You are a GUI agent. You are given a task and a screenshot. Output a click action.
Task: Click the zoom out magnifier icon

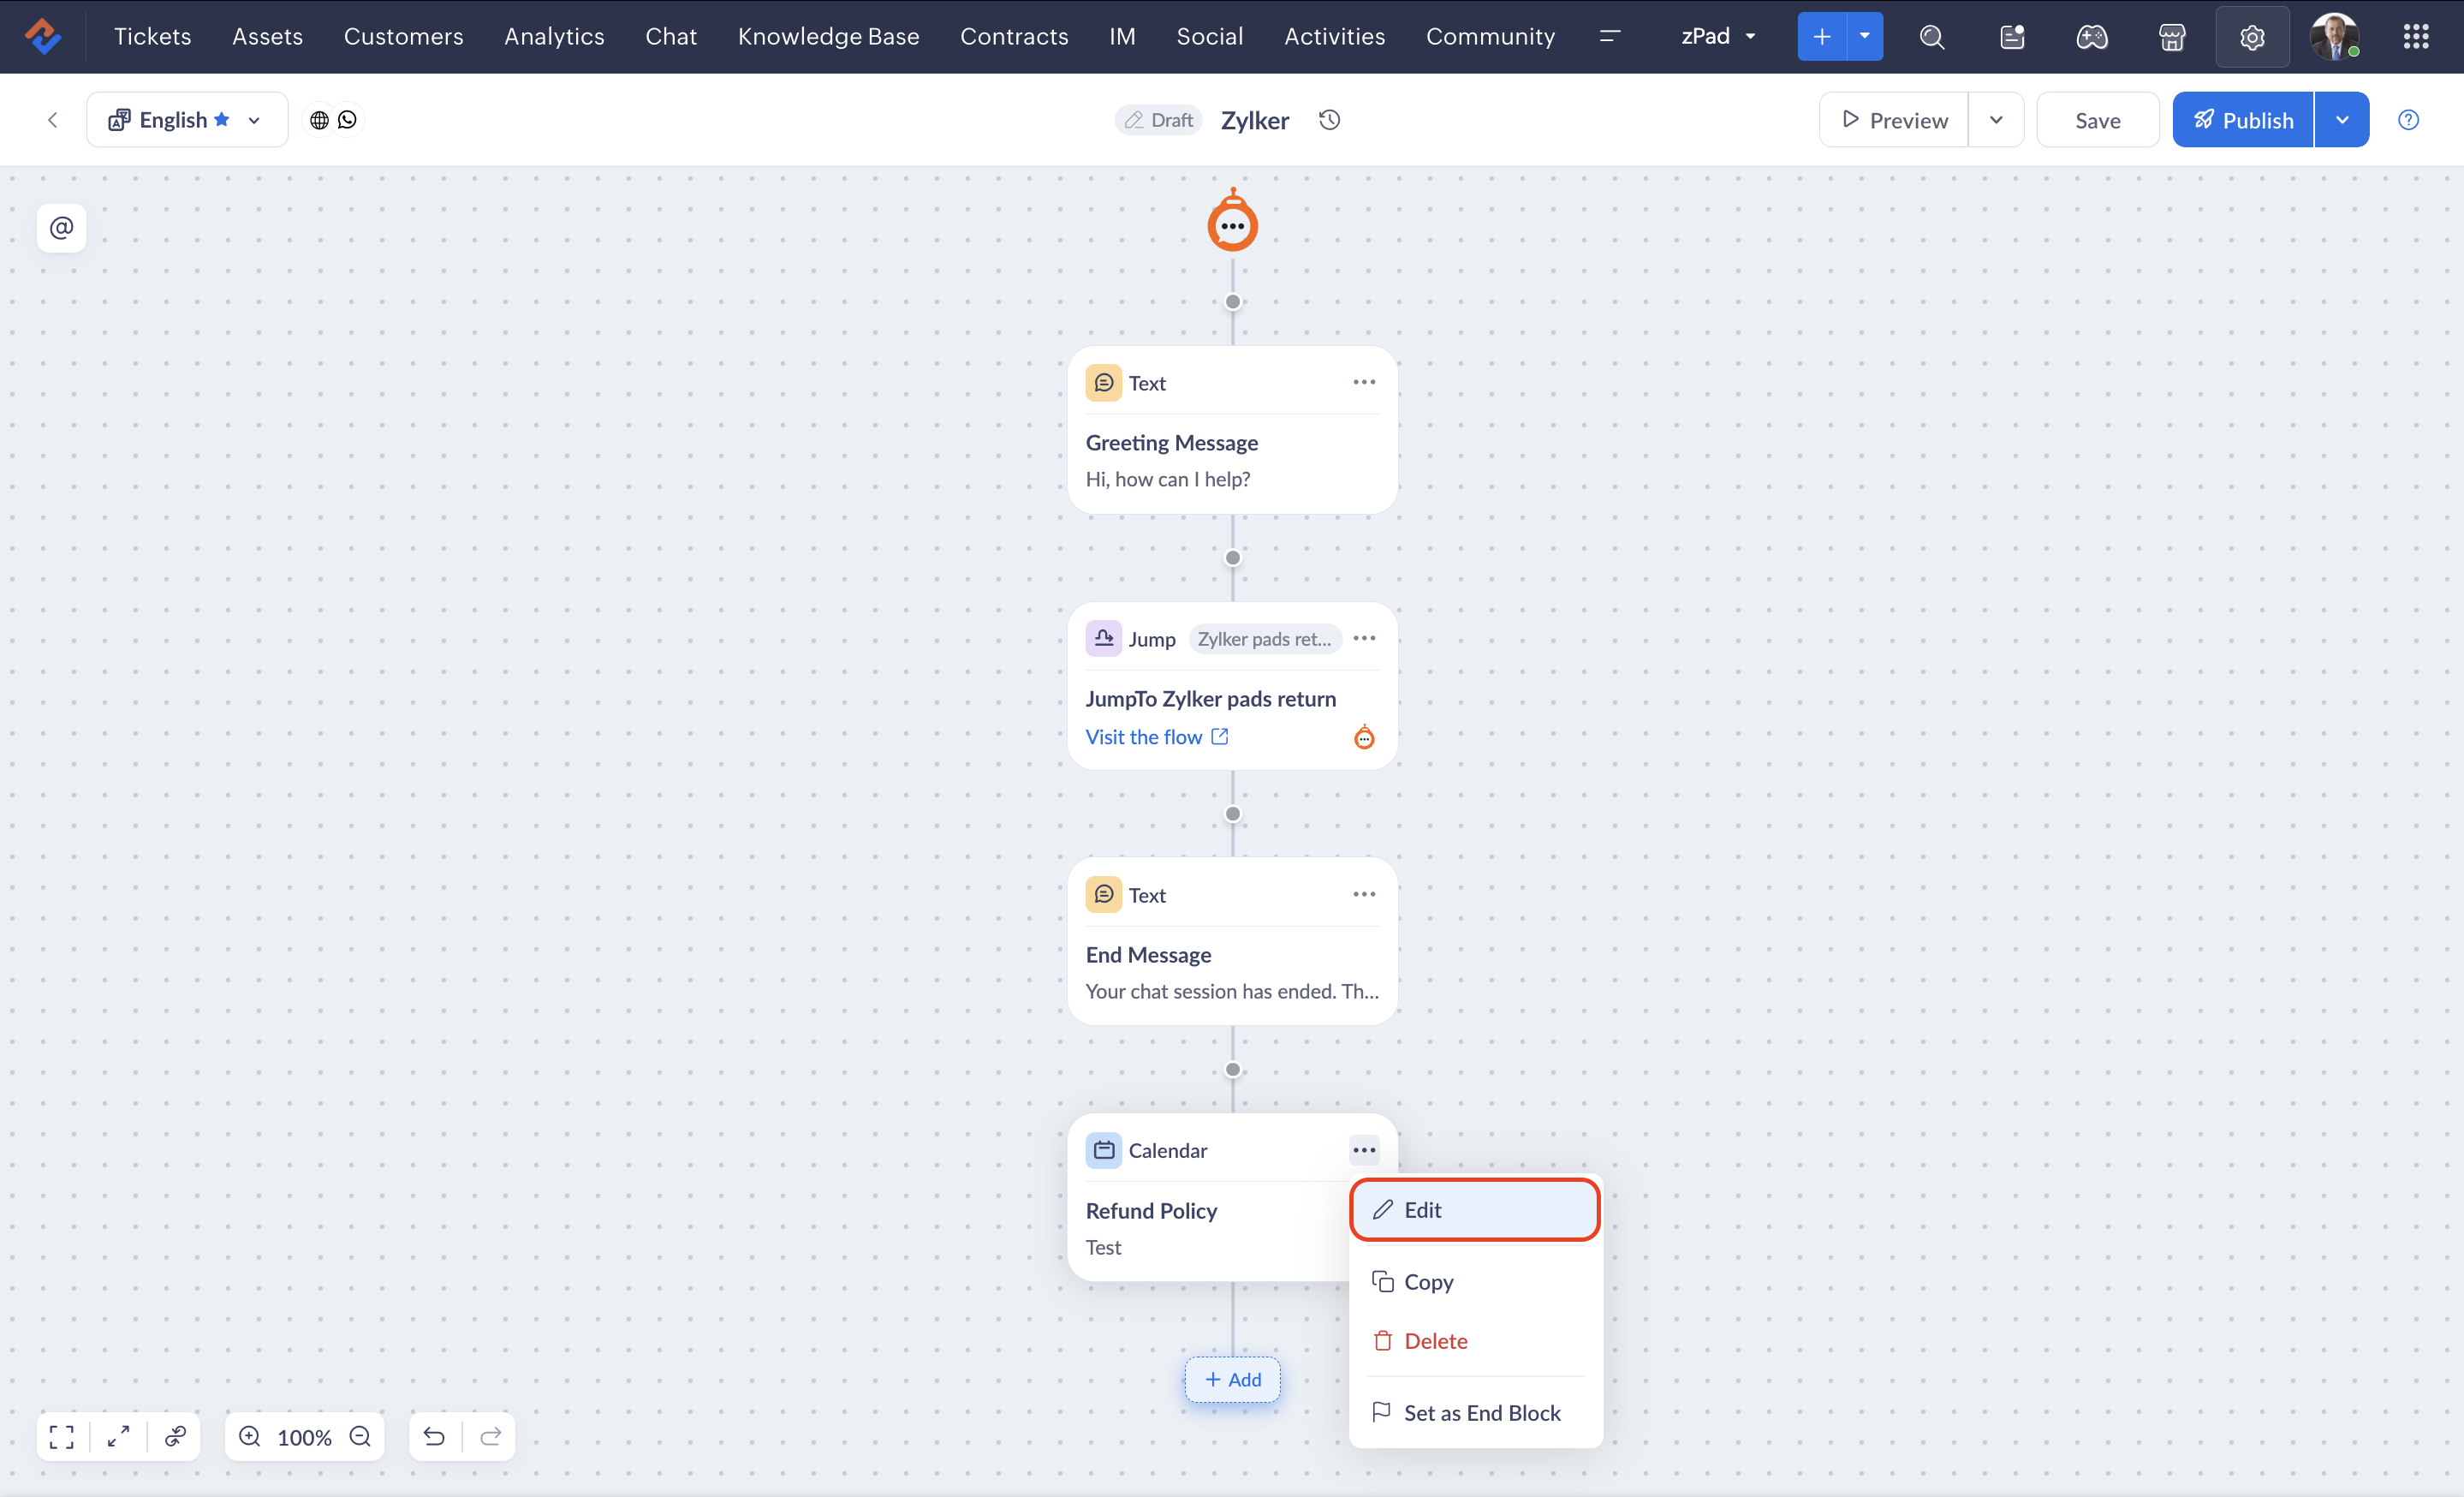[360, 1437]
